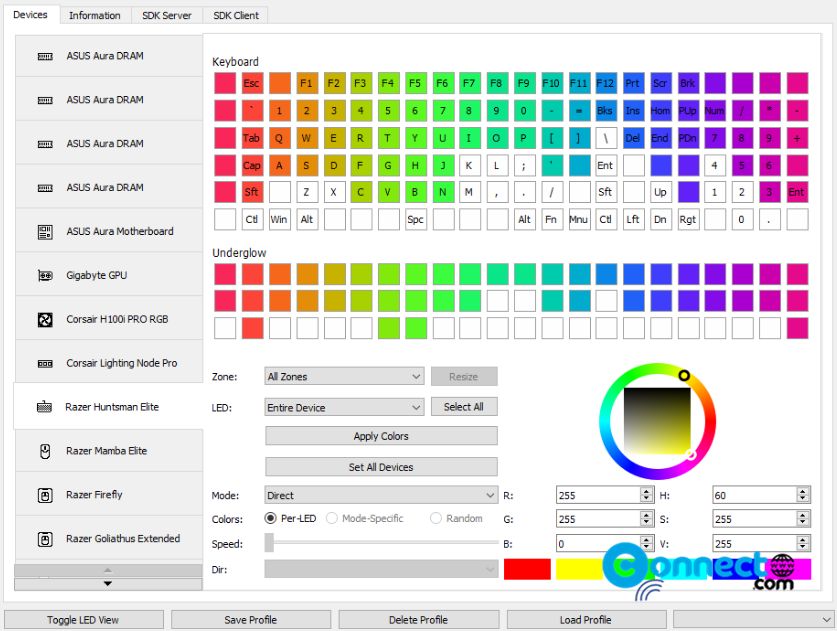Click the Bks backspace key LED
The image size is (837, 631).
point(605,111)
